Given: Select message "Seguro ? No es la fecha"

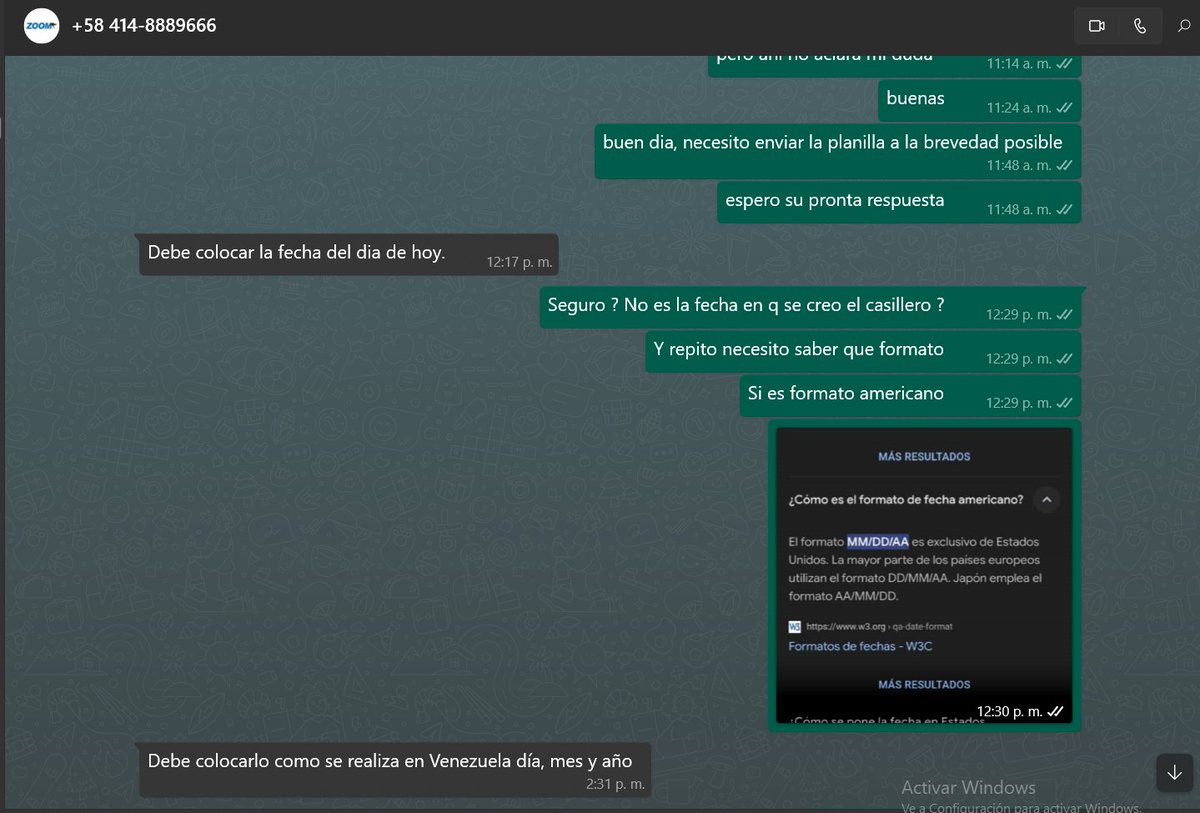Looking at the screenshot, I should [810, 307].
